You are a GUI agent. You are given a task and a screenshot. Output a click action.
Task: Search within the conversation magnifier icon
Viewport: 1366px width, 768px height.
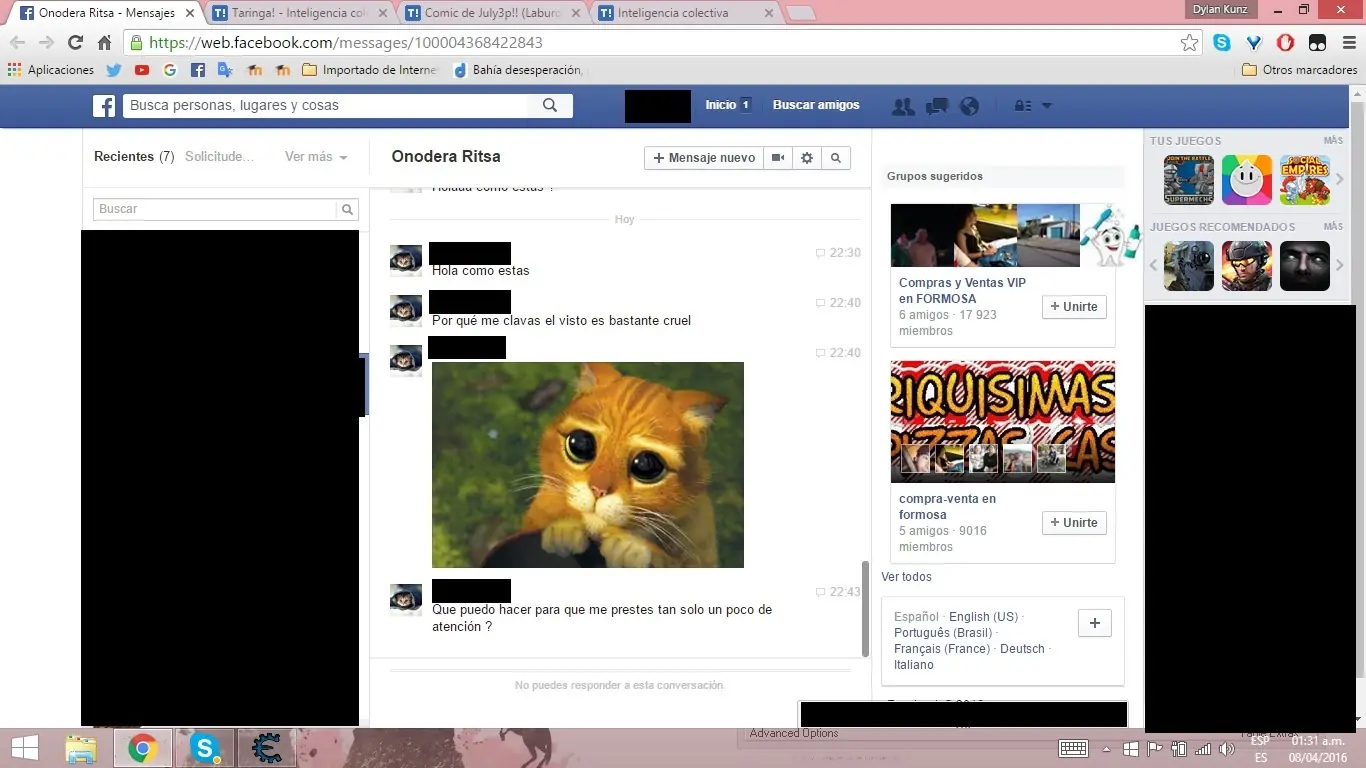click(836, 158)
